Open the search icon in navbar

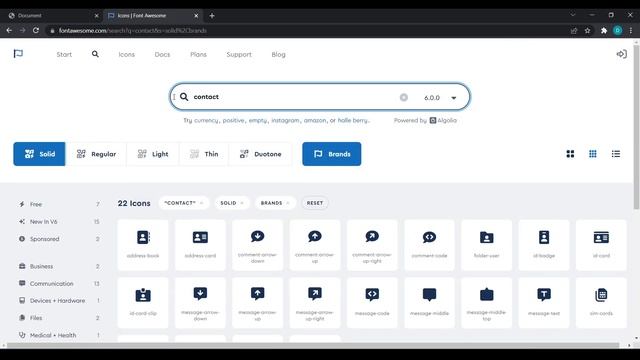click(x=95, y=54)
